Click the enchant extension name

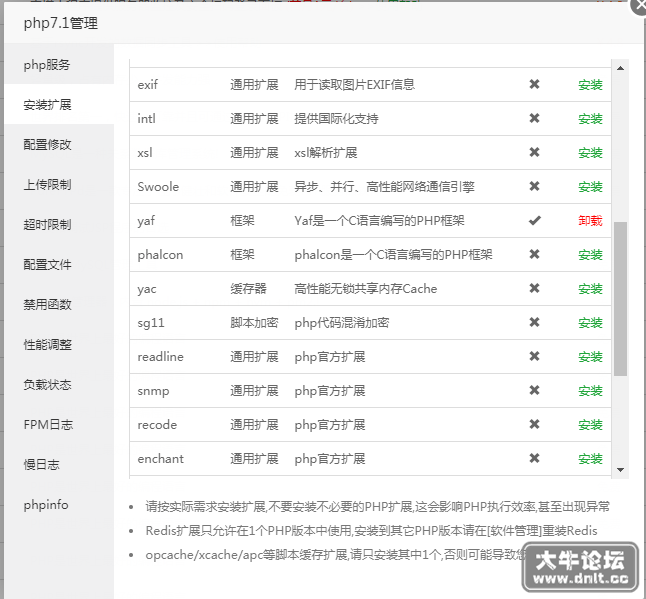tap(160, 459)
